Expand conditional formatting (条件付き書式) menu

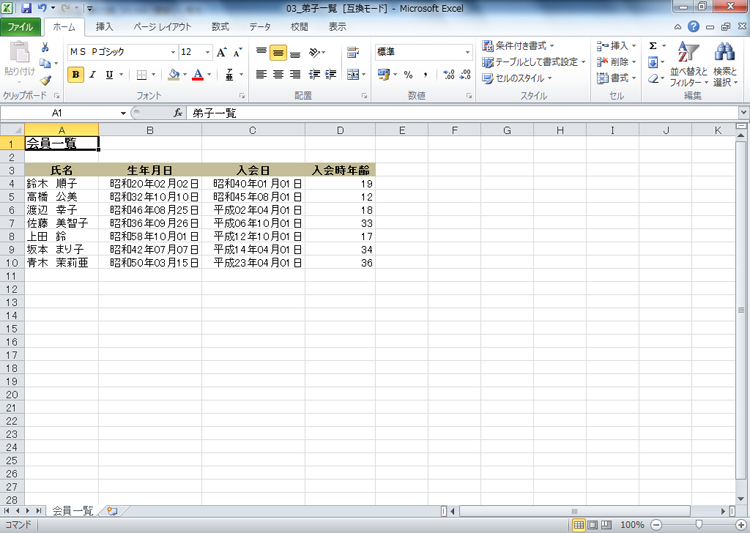click(x=518, y=46)
